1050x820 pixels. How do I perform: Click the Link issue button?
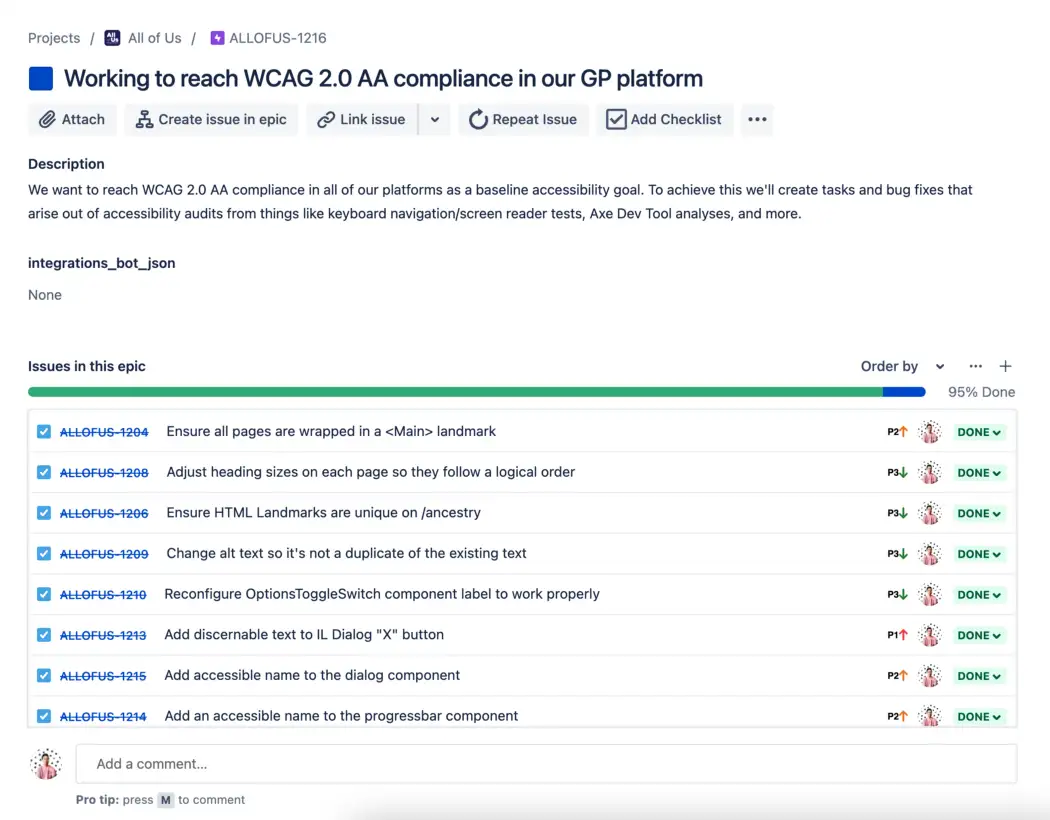click(x=362, y=120)
